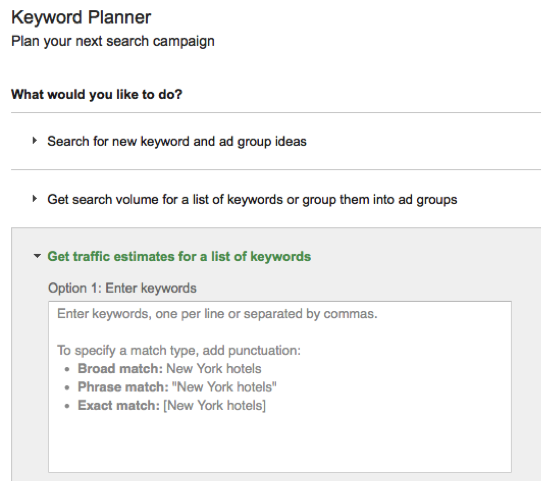
Task: Click the bracketed [New York hotels] example
Action: tap(214, 405)
